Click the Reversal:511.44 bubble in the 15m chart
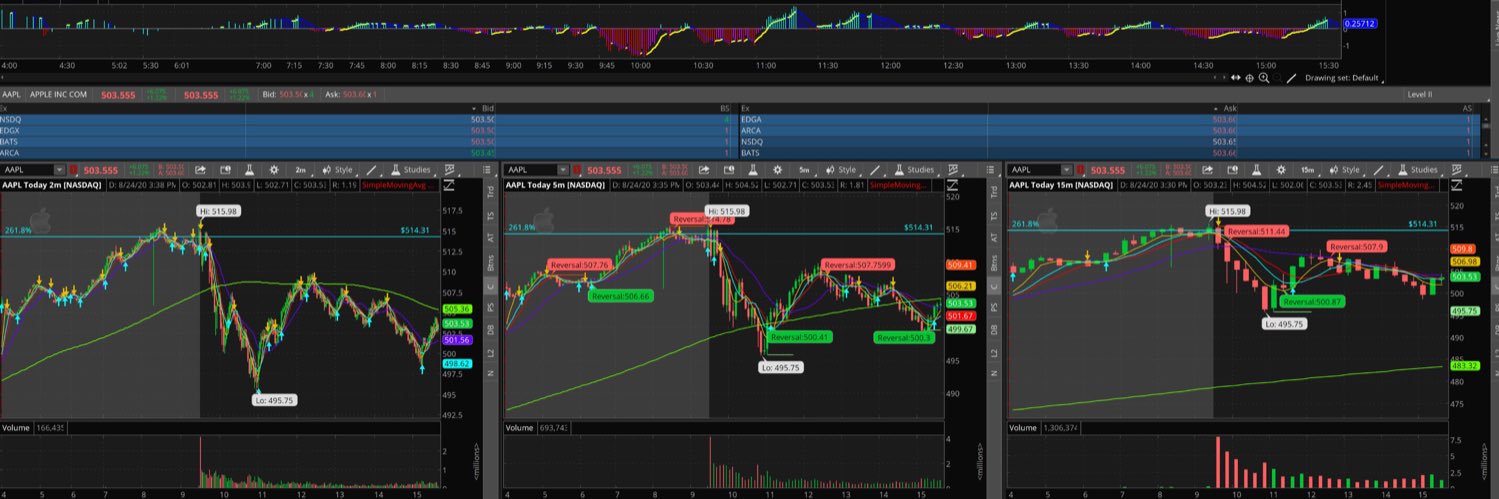Screen dimensions: 1499x499 click(1257, 231)
